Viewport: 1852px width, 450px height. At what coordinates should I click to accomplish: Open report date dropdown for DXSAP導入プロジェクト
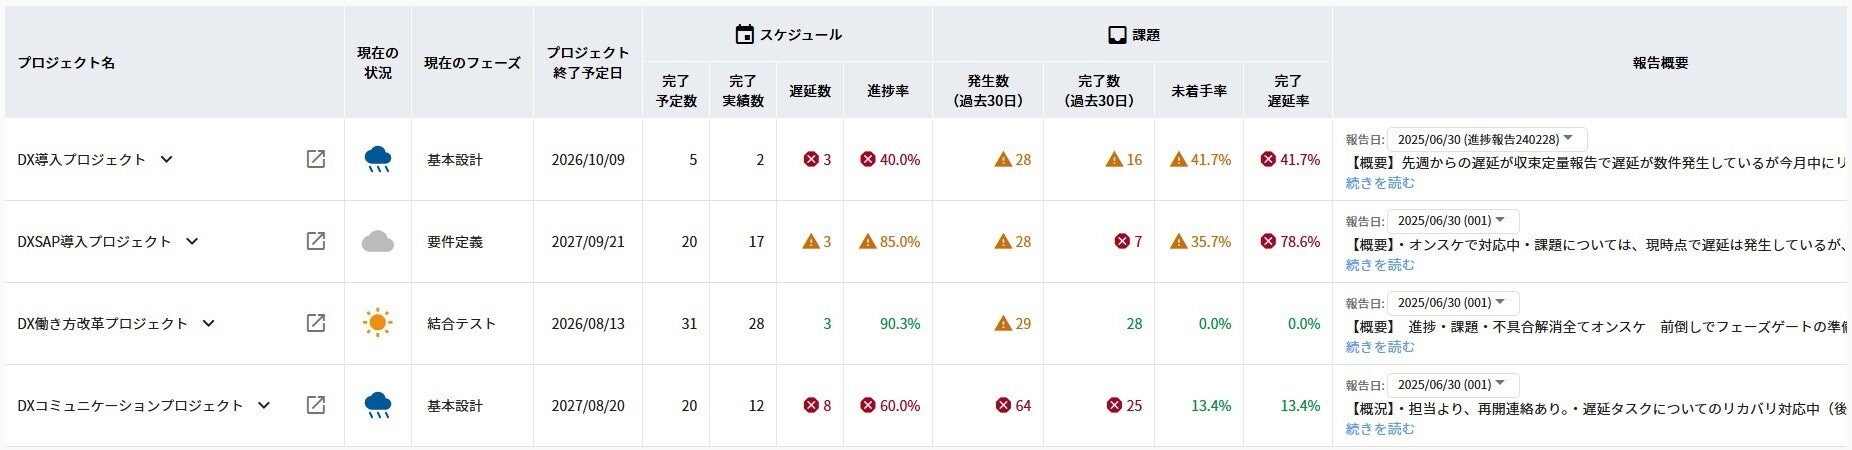coord(1453,221)
